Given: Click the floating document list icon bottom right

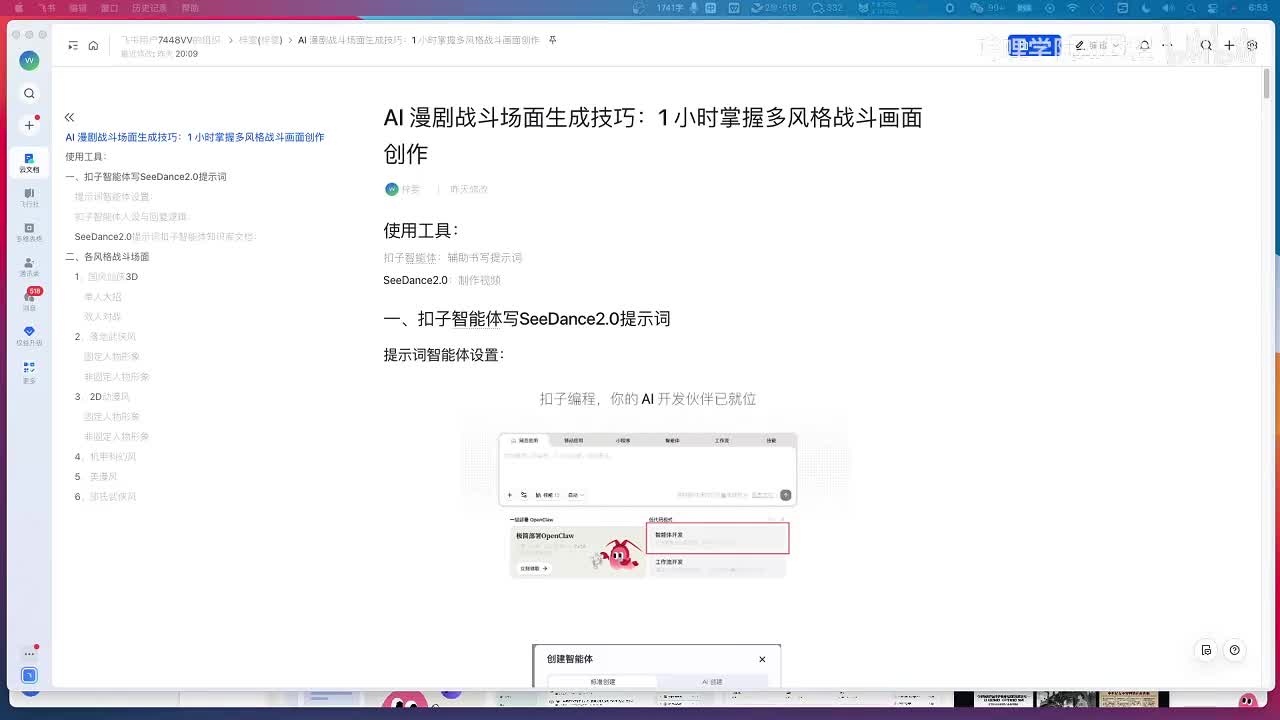Looking at the screenshot, I should click(1207, 650).
